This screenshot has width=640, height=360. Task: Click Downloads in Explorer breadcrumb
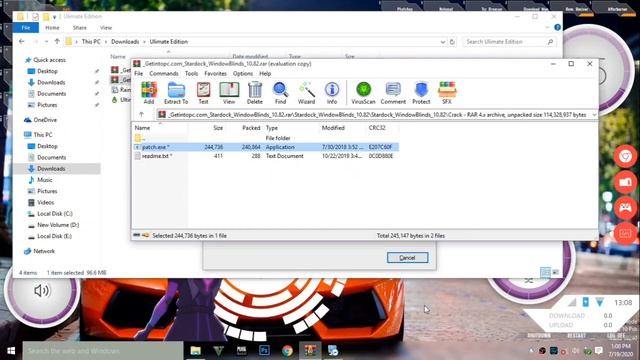pos(125,42)
